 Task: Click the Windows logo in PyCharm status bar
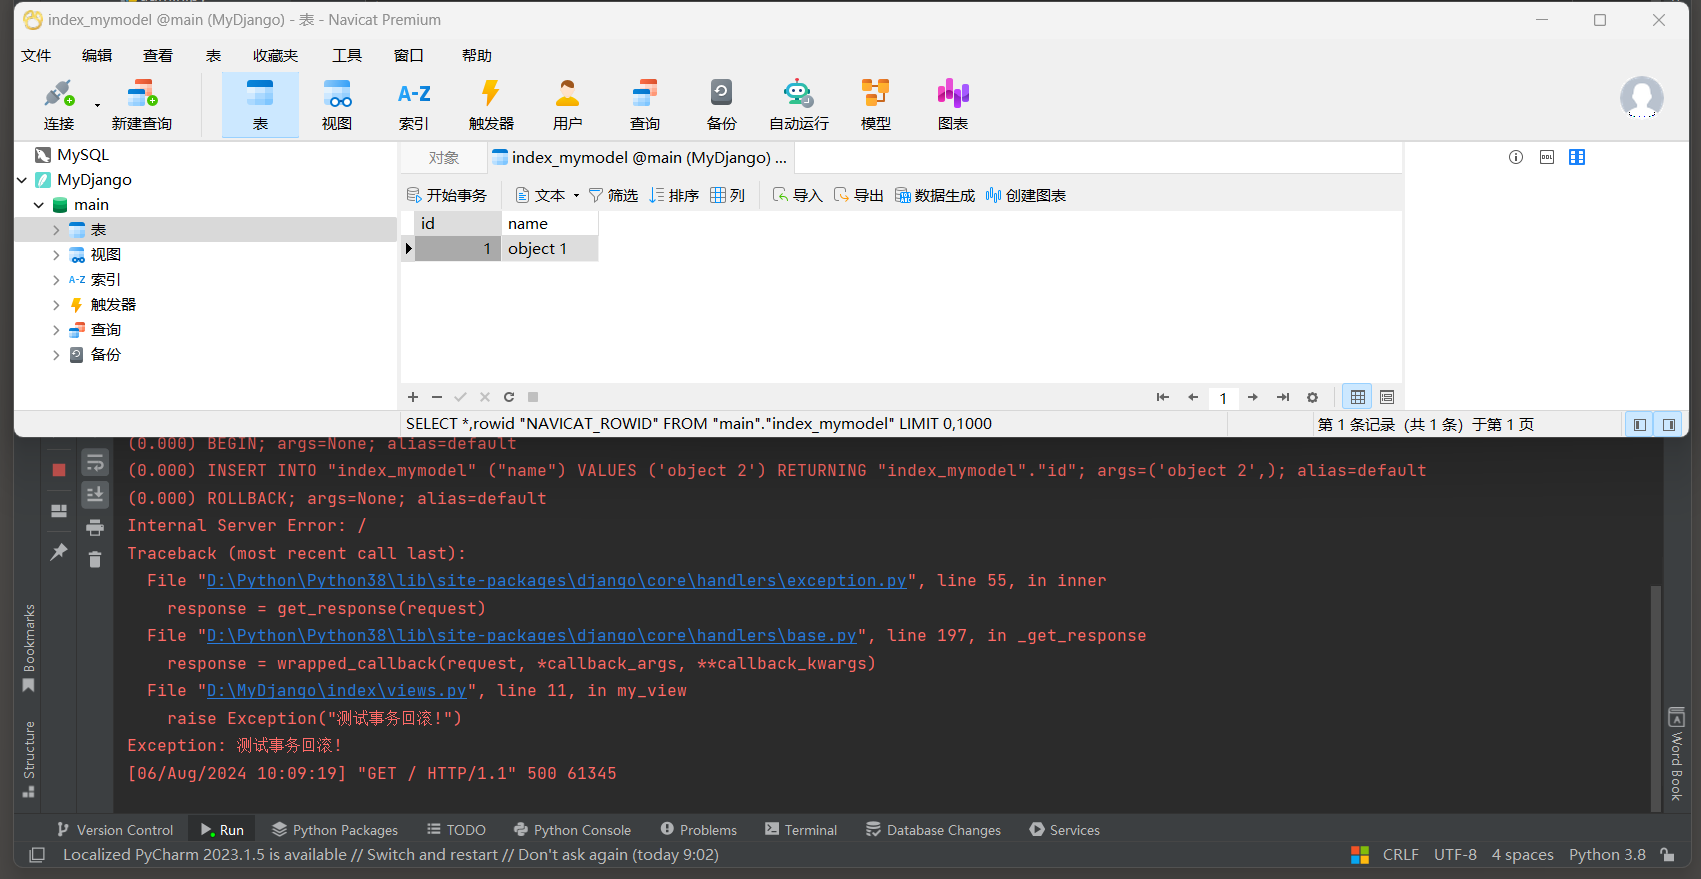1360,855
